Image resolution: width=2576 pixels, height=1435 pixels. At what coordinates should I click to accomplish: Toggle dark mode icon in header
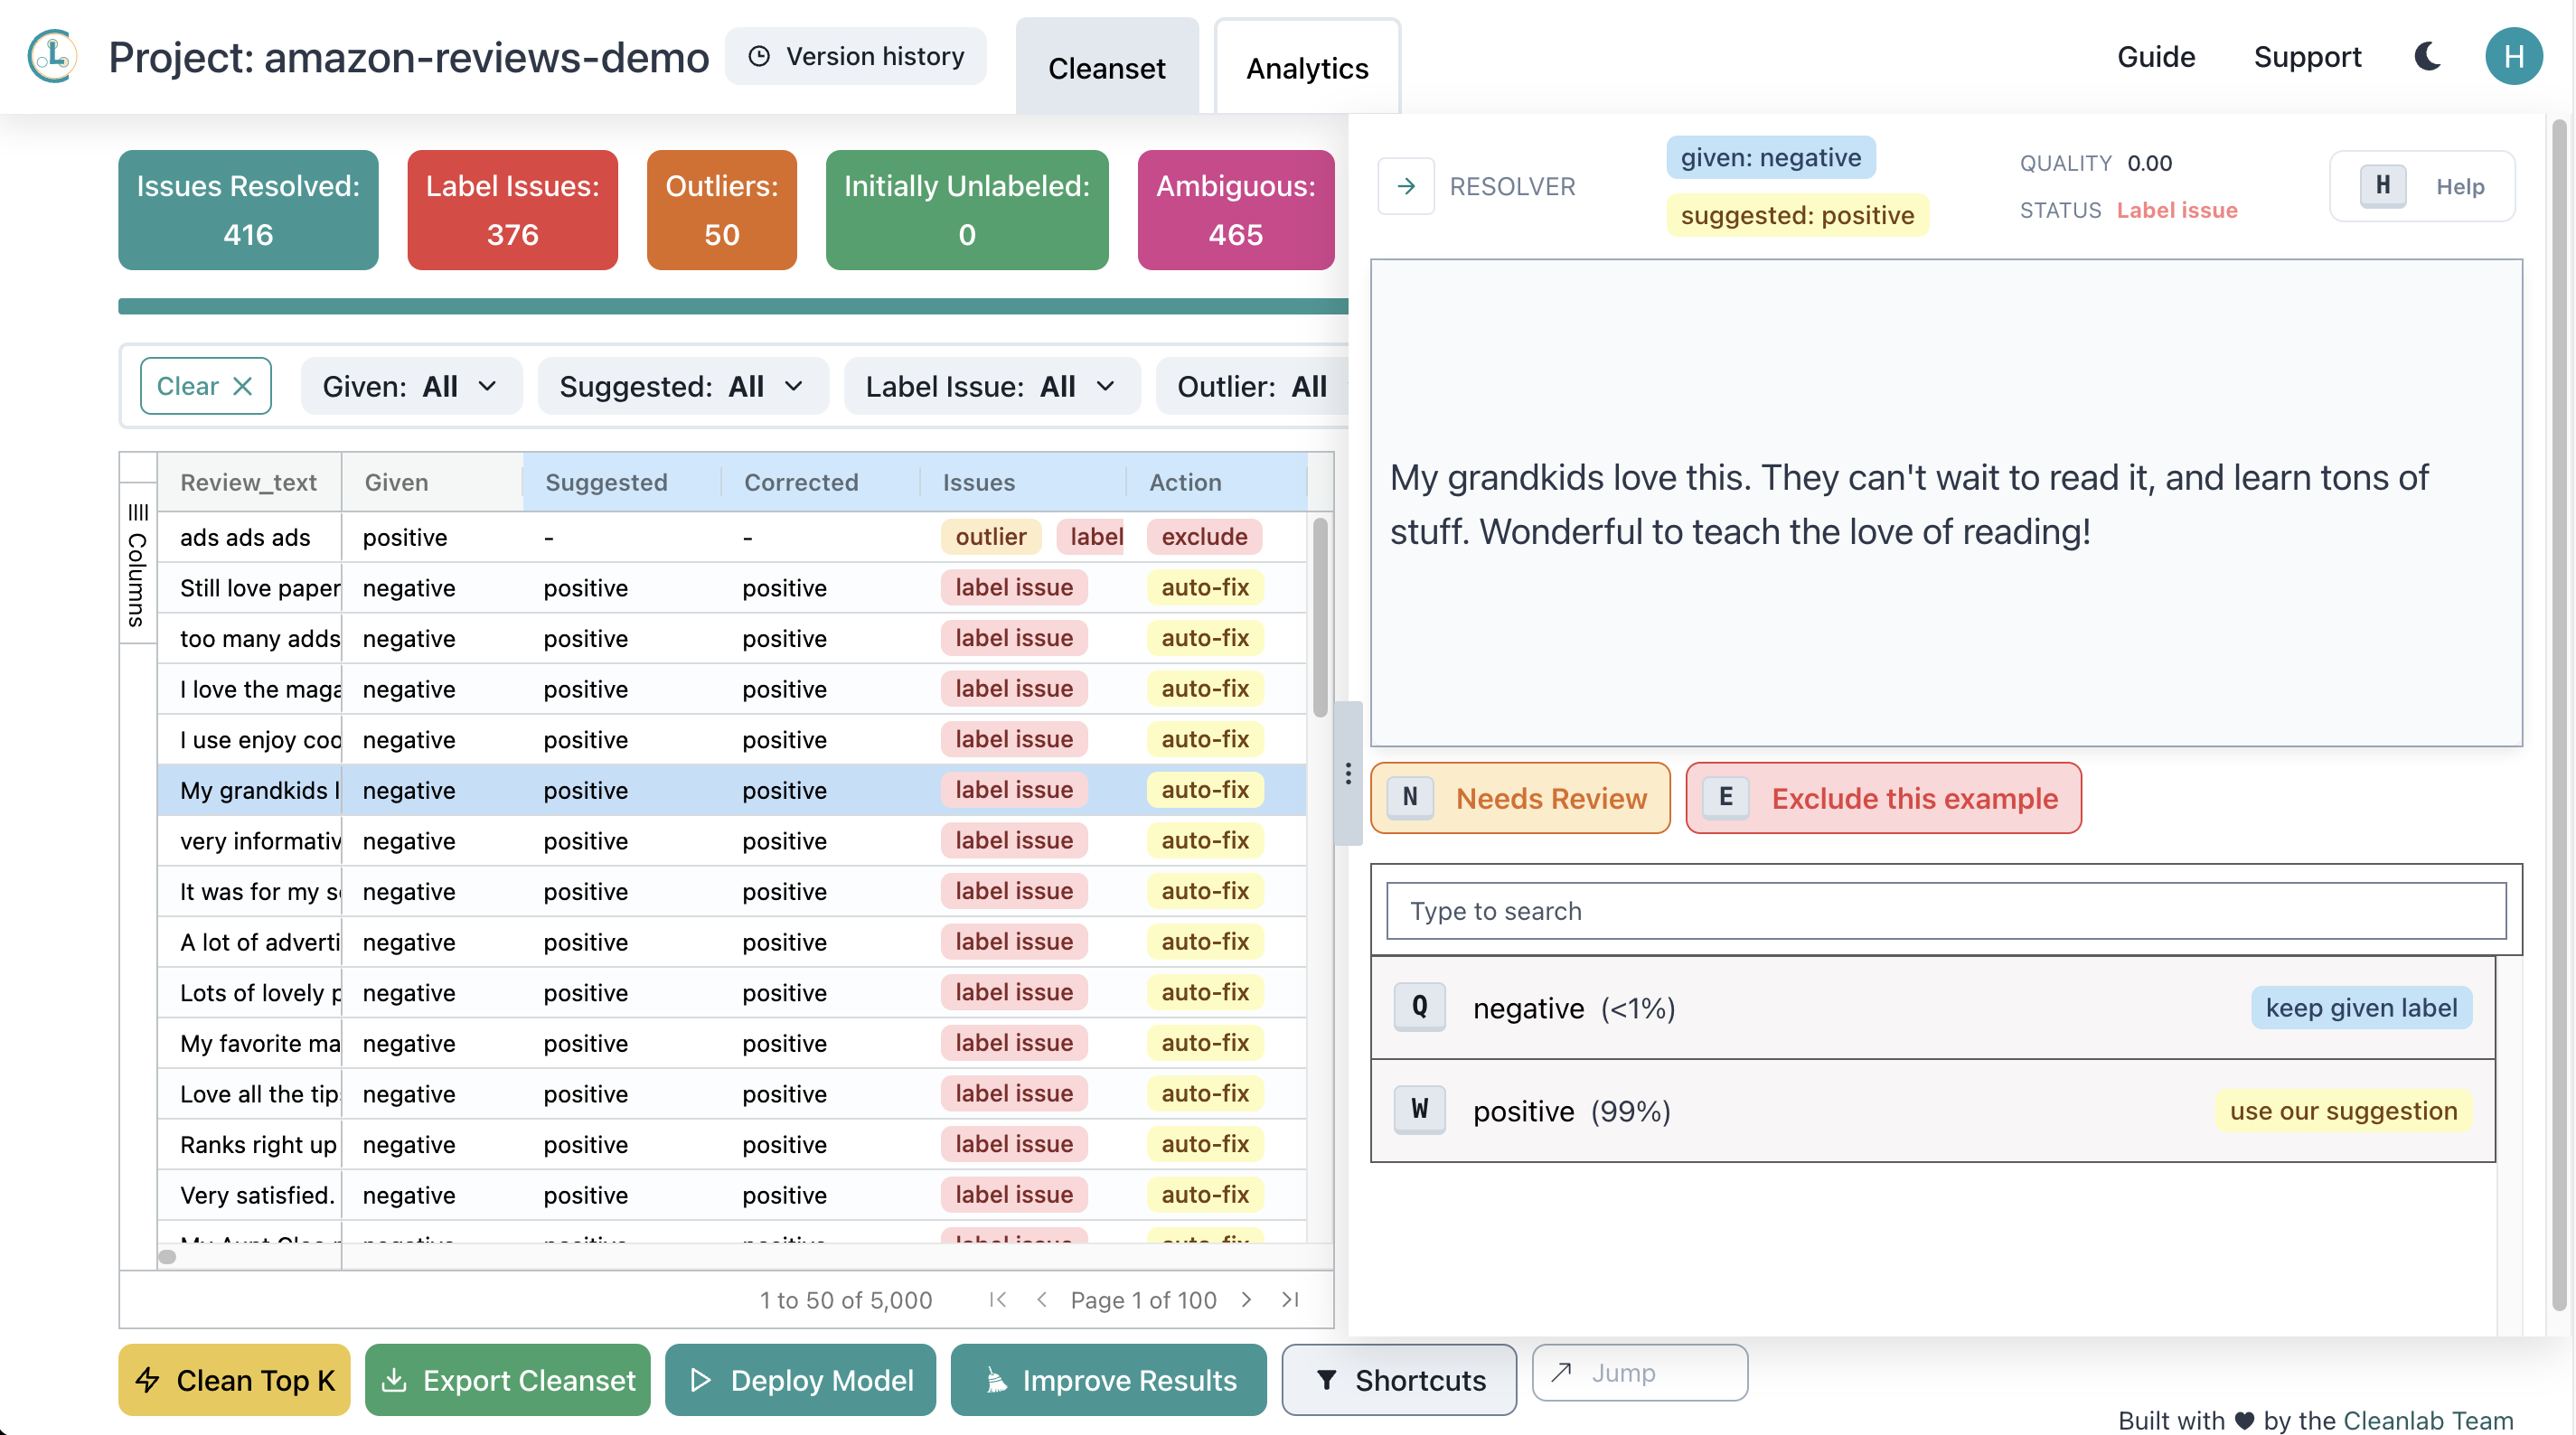tap(2428, 55)
